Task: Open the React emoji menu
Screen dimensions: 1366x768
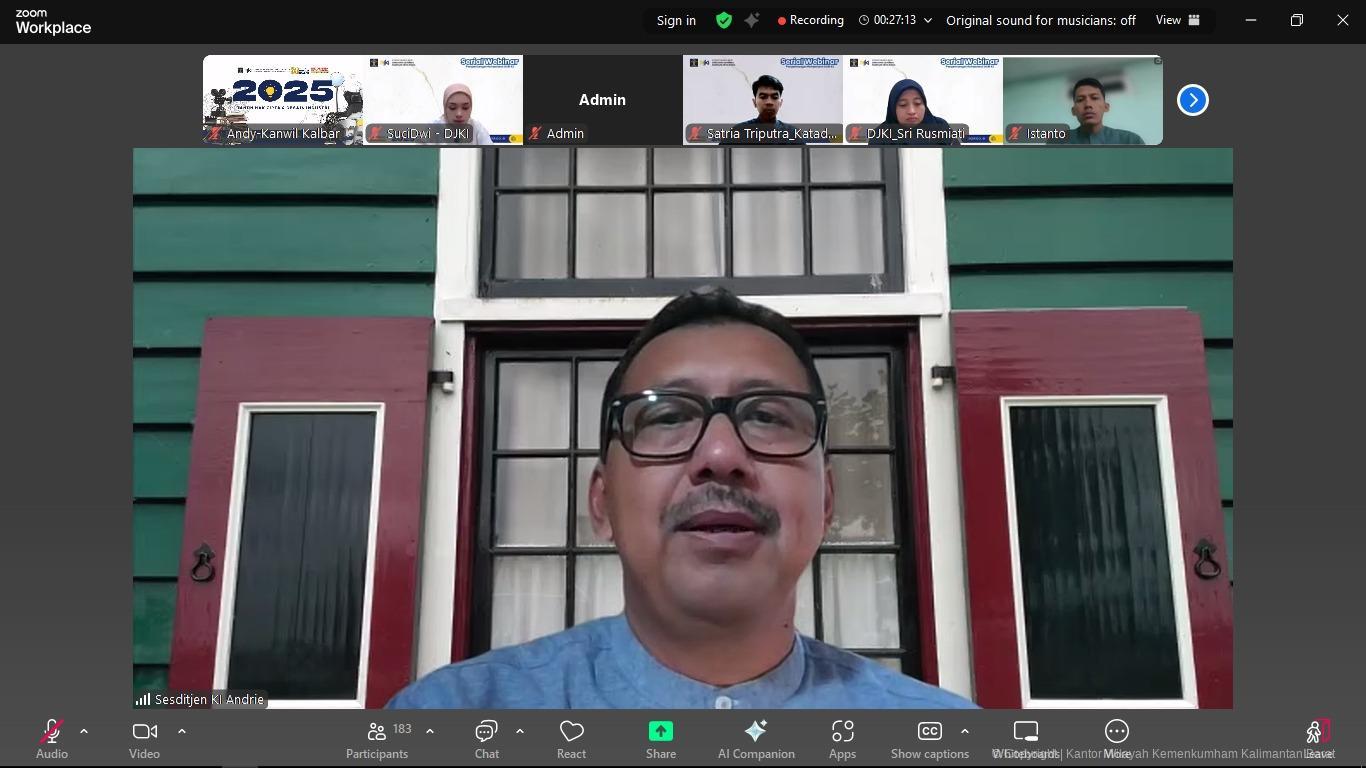Action: (571, 740)
